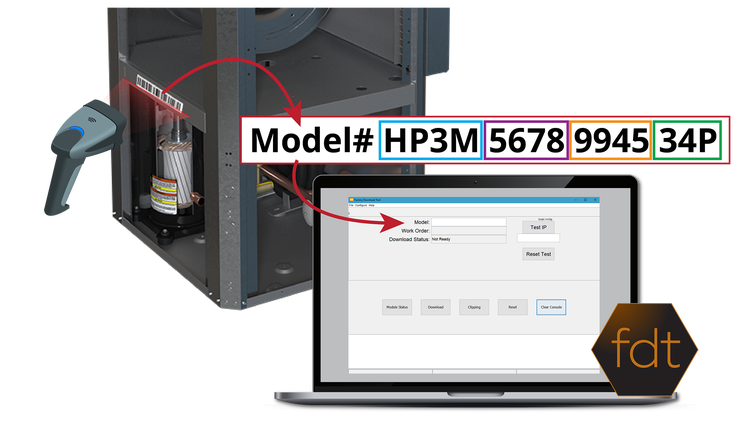The image size is (750, 422).
Task: Start the download with the Download button
Action: pyautogui.click(x=435, y=307)
